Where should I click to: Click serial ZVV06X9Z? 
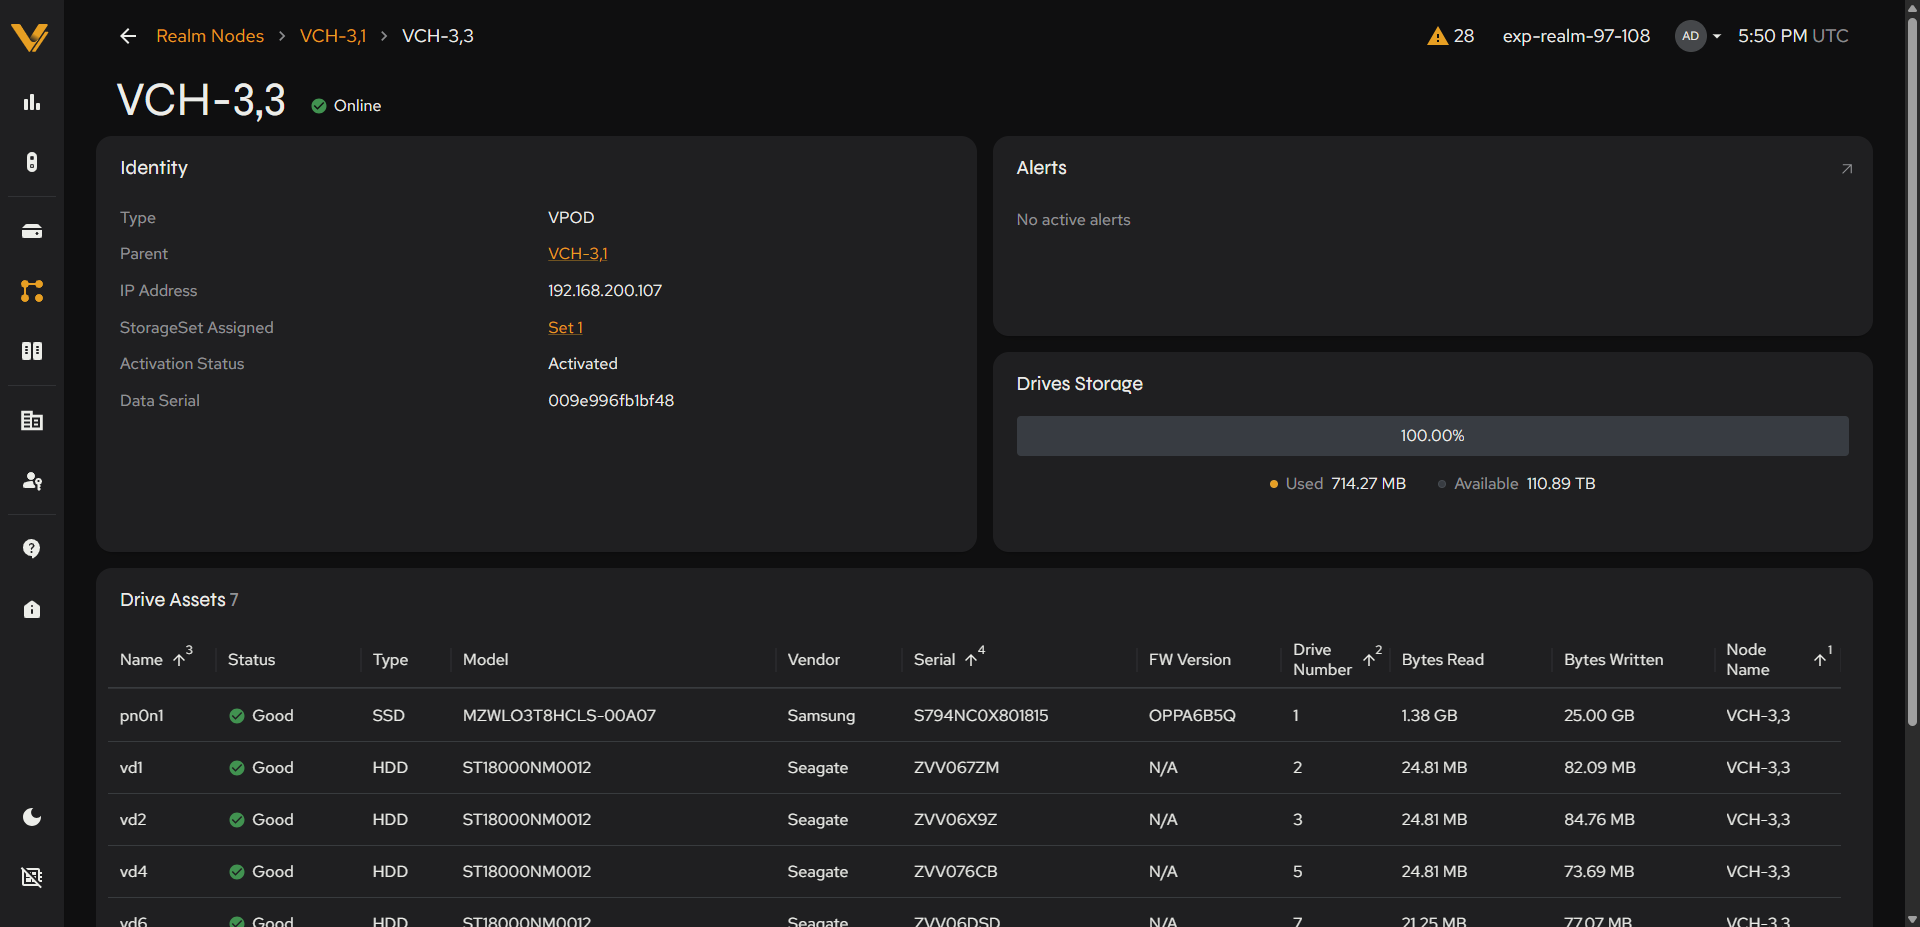955,820
